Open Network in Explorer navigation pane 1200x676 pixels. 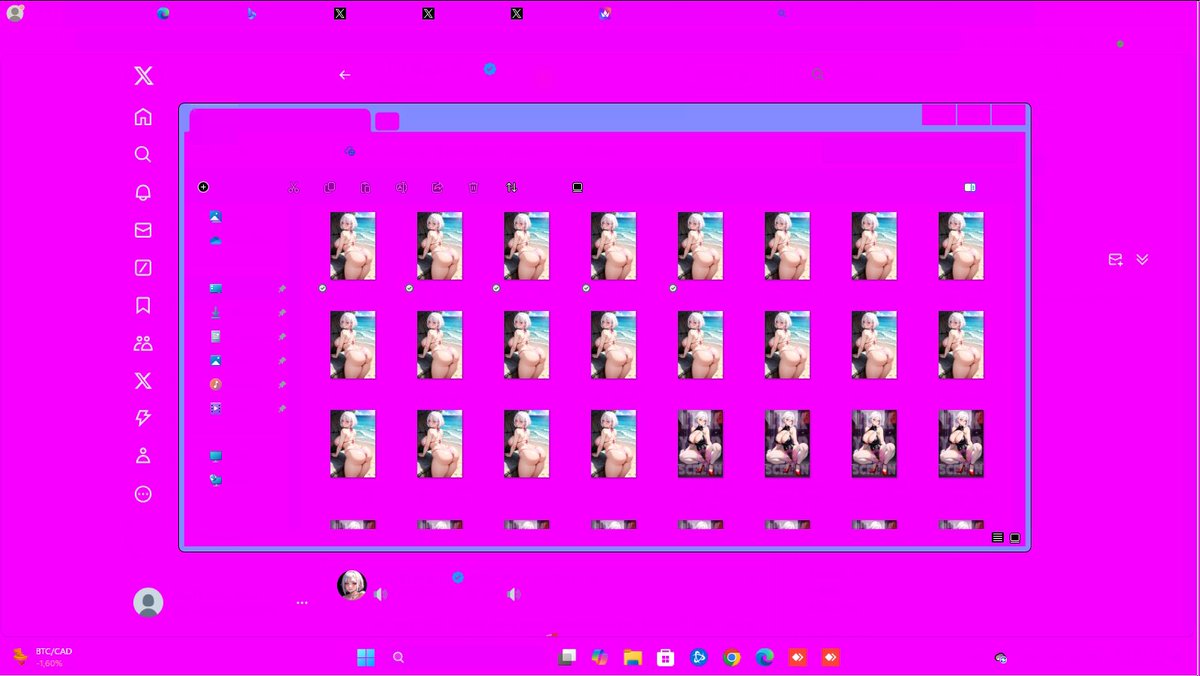click(x=215, y=480)
